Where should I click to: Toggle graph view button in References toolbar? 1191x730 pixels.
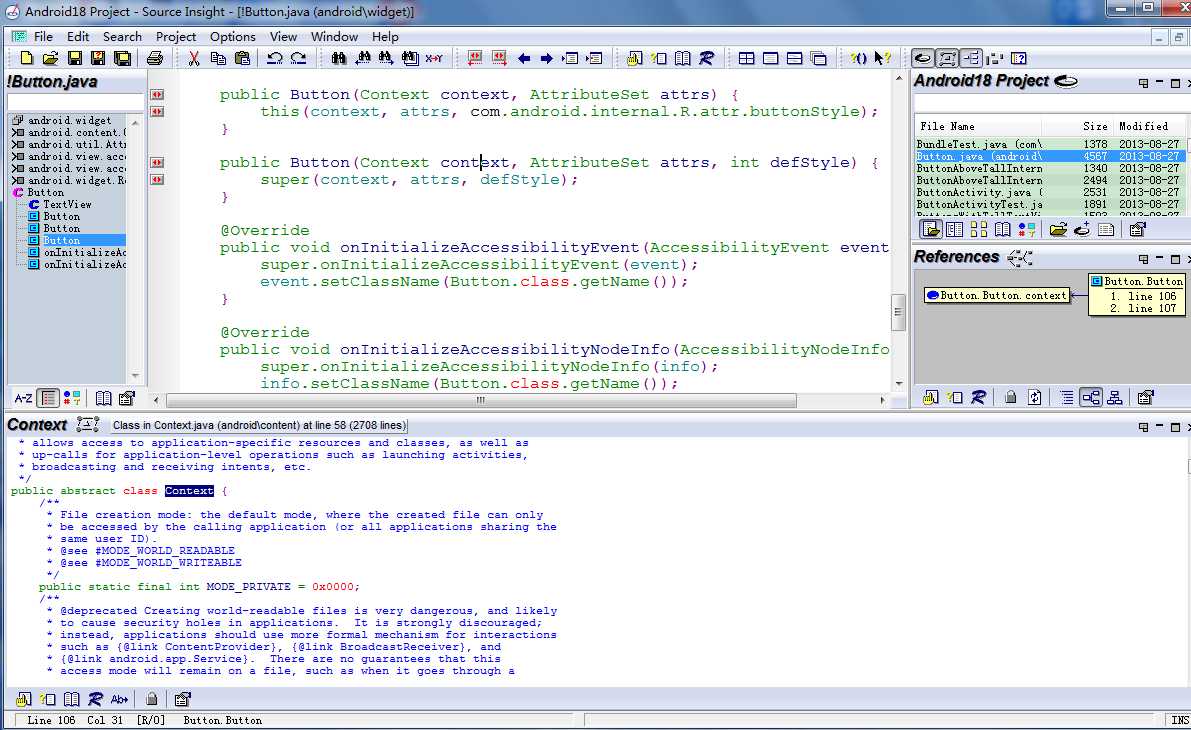click(x=1091, y=397)
